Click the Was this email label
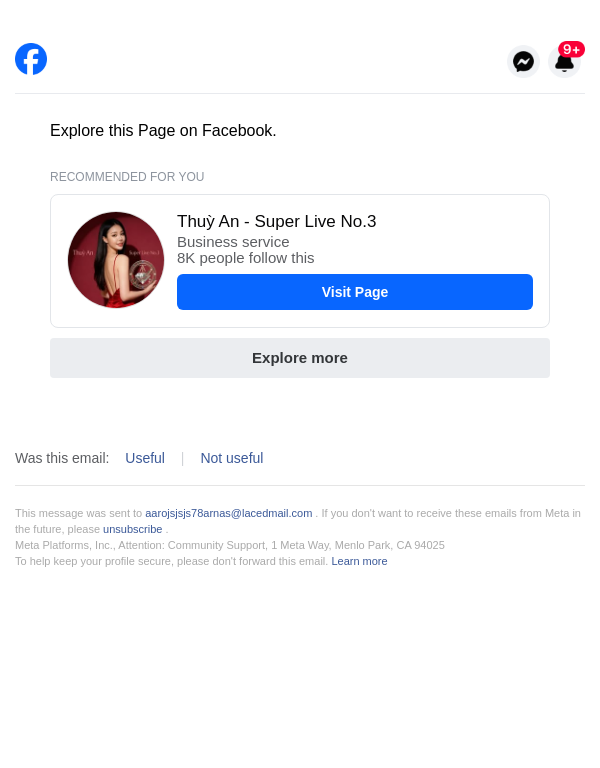 [62, 458]
